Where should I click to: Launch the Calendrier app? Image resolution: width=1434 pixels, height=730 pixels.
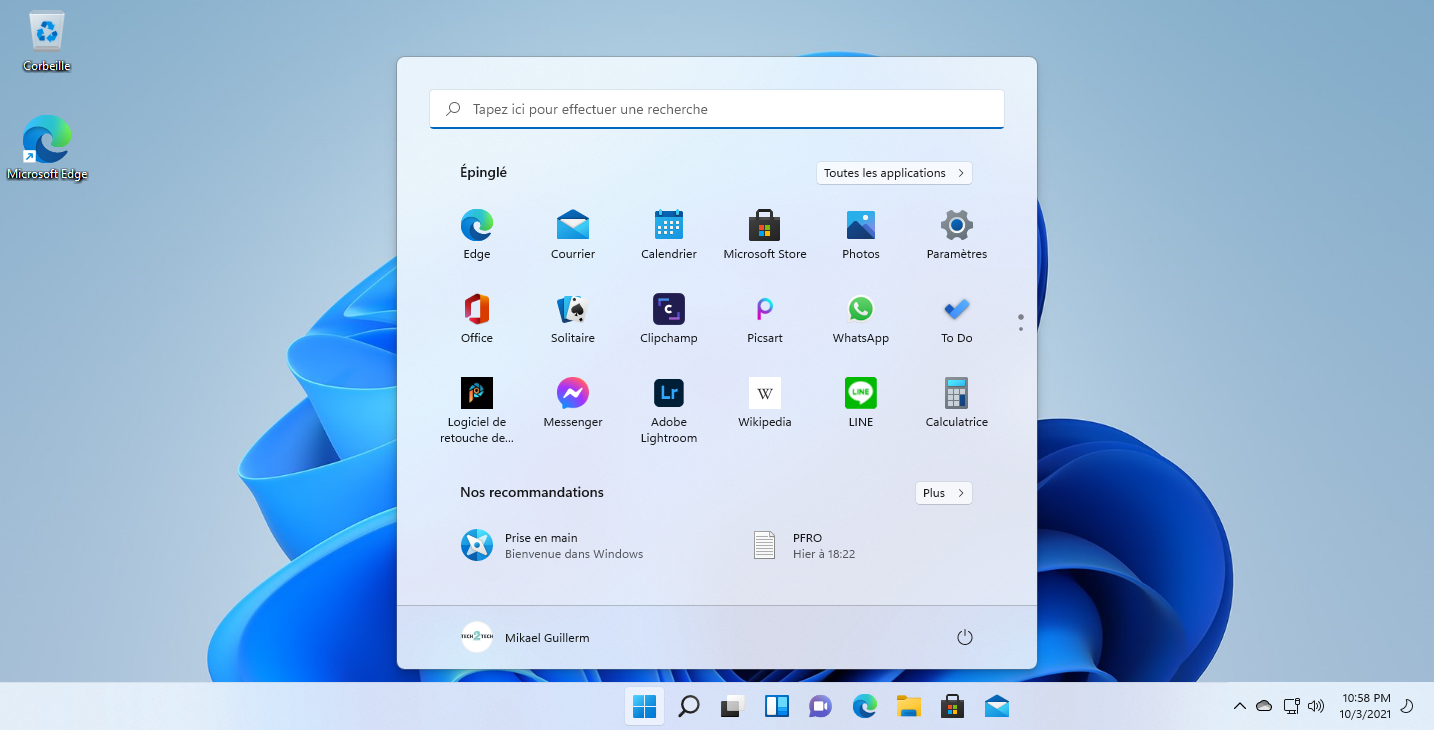(669, 234)
